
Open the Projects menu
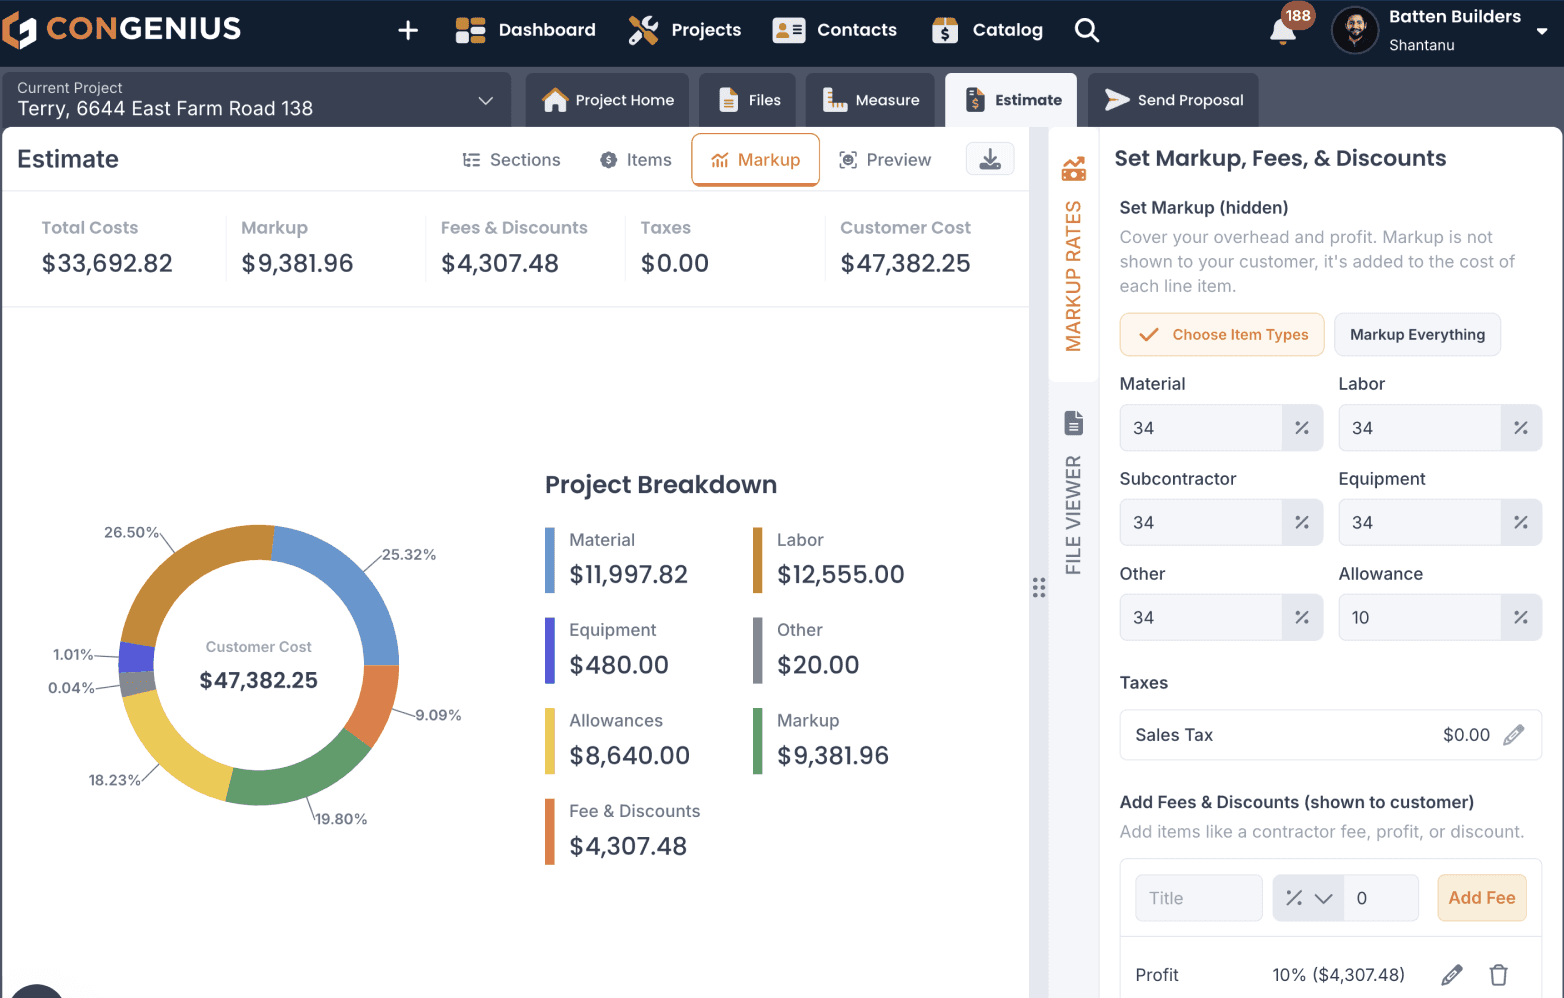click(685, 30)
